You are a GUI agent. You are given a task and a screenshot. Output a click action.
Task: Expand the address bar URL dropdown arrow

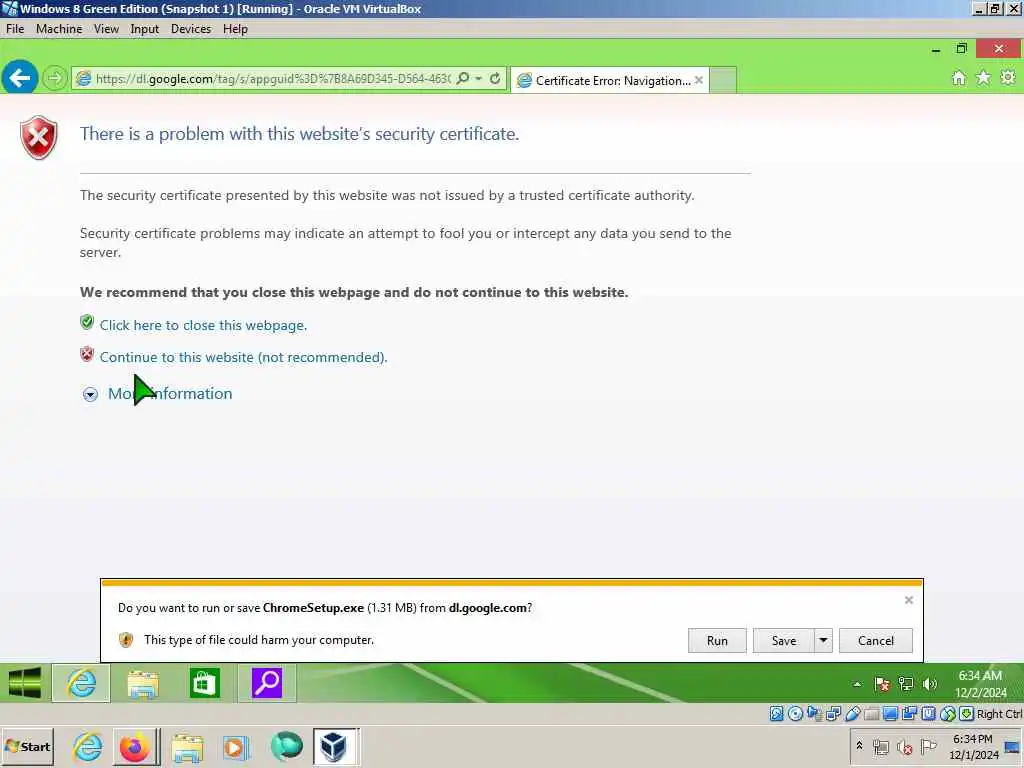pyautogui.click(x=479, y=78)
